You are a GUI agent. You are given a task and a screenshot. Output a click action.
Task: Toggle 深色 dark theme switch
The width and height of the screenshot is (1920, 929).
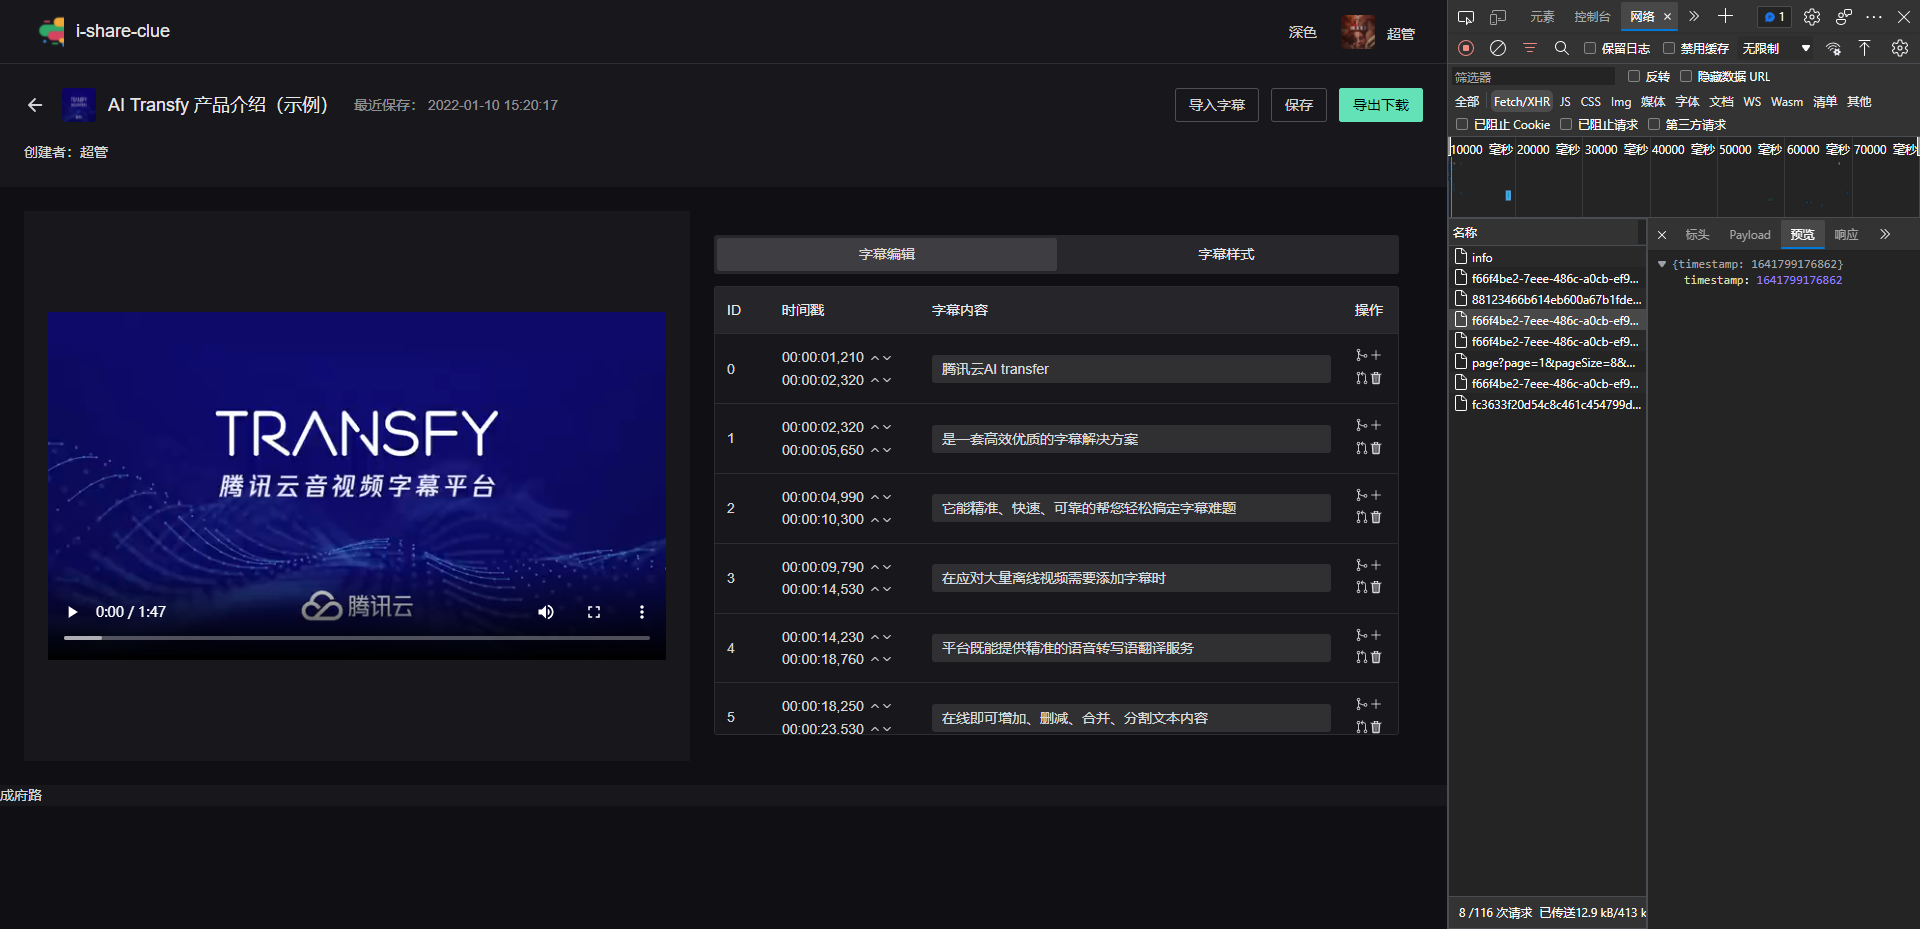tap(1302, 33)
